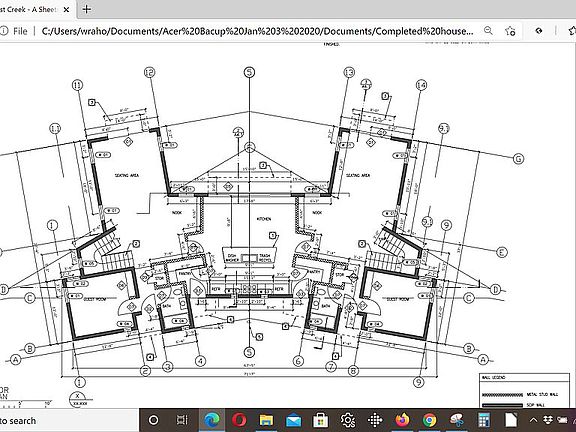Open the Mail app from taskbar
Image resolution: width=576 pixels, height=432 pixels.
point(293,420)
